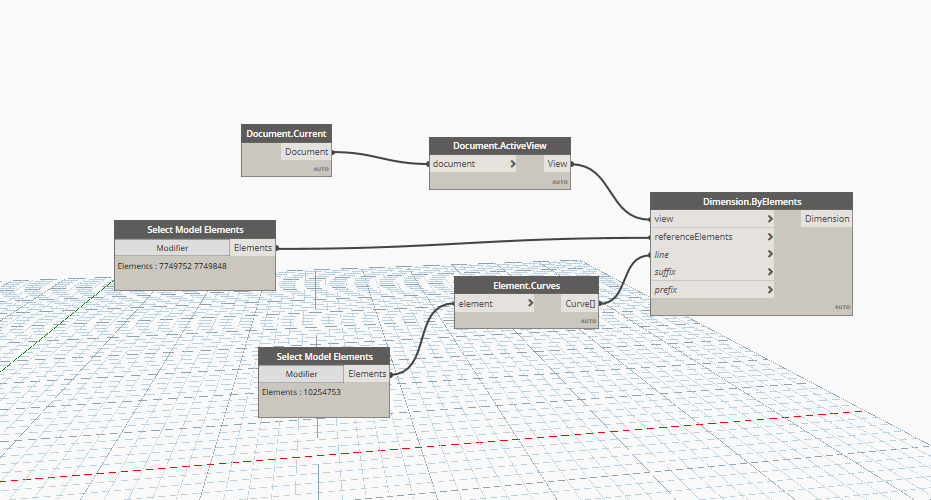Click the View output port
Screen dimensions: 931x500
pyautogui.click(x=557, y=164)
